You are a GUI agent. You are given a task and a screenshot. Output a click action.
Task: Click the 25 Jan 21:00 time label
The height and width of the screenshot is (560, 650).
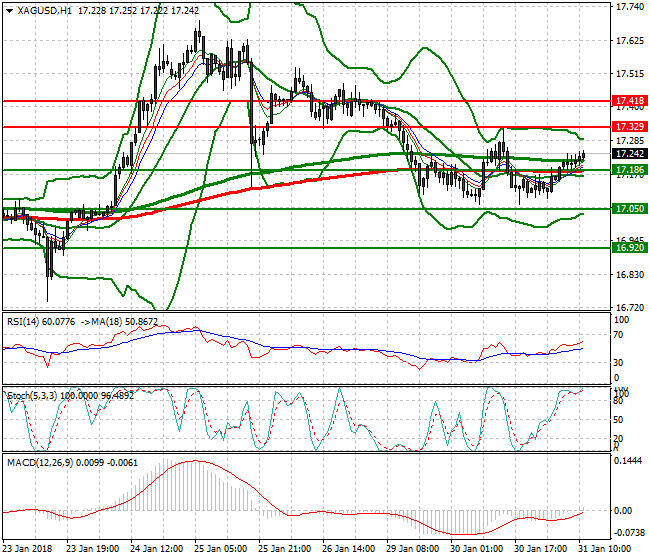coord(285,549)
